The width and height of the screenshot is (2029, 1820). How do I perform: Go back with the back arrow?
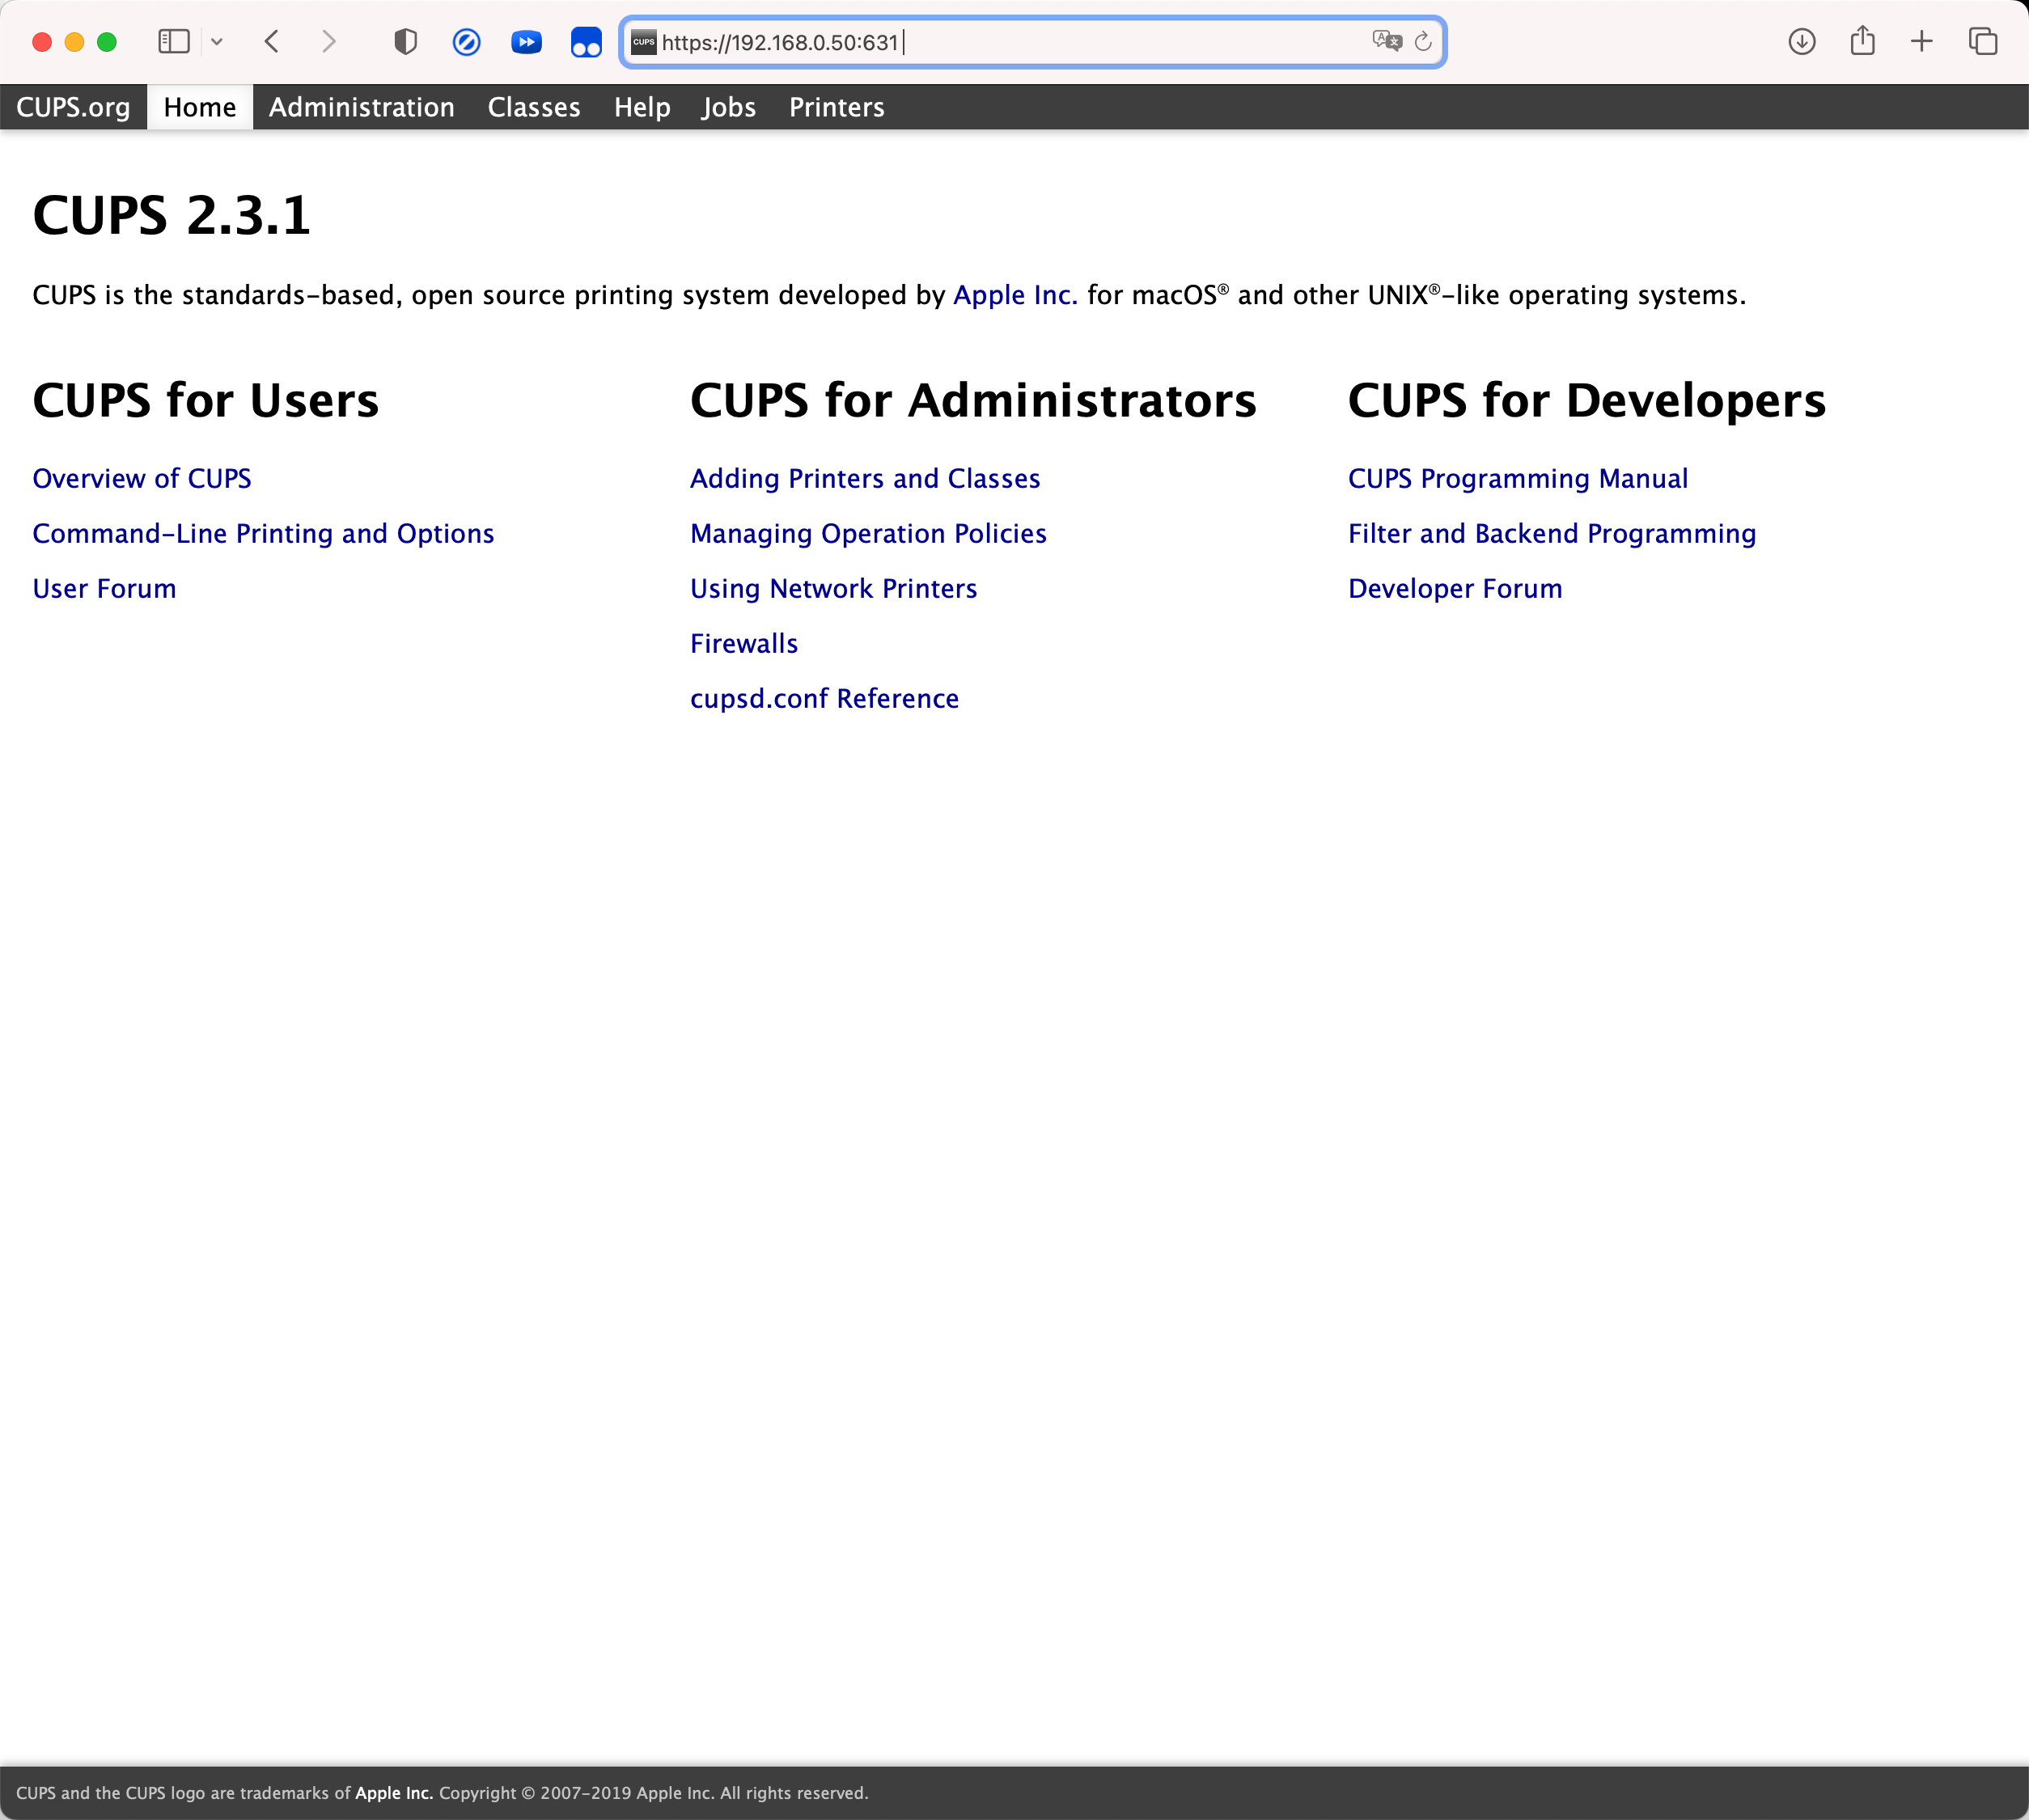271,41
